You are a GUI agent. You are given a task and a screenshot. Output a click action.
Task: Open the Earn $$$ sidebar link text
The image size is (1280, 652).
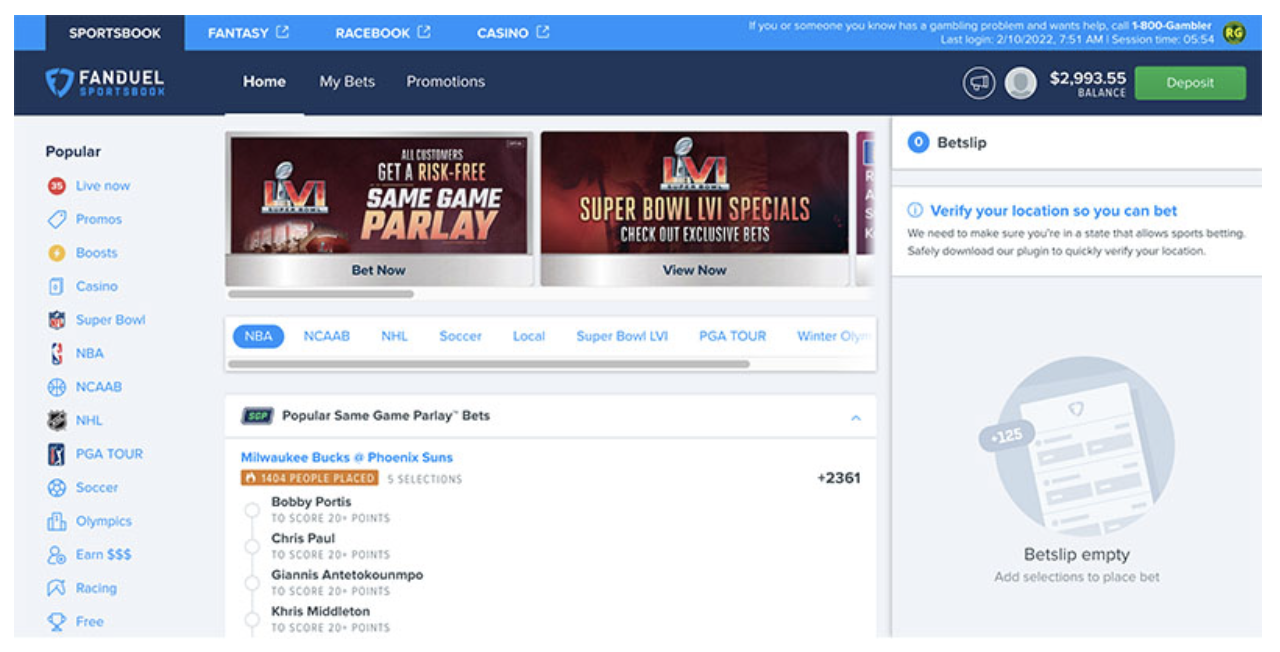pos(104,555)
